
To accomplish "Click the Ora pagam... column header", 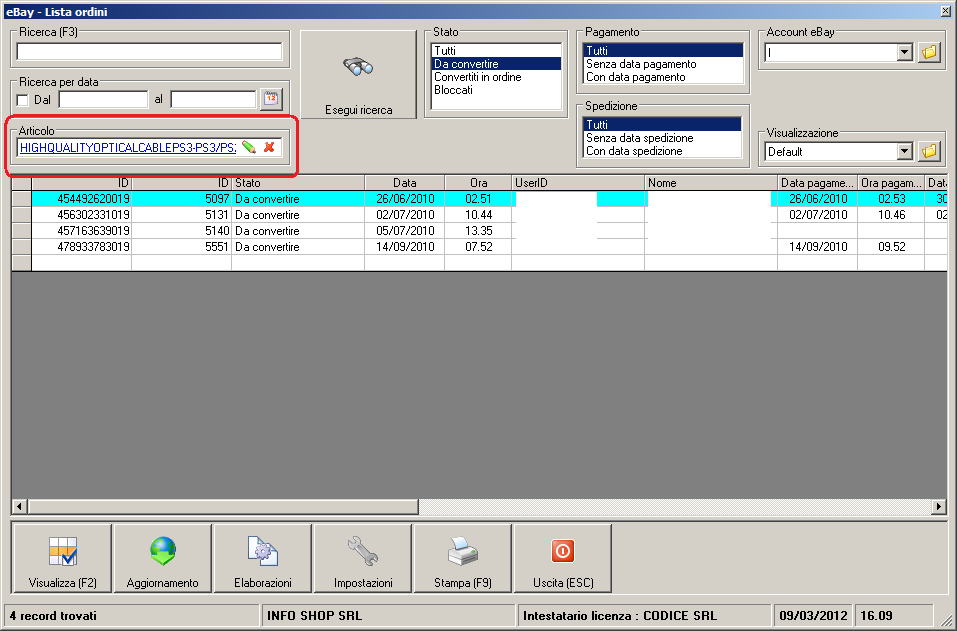I will (x=891, y=182).
